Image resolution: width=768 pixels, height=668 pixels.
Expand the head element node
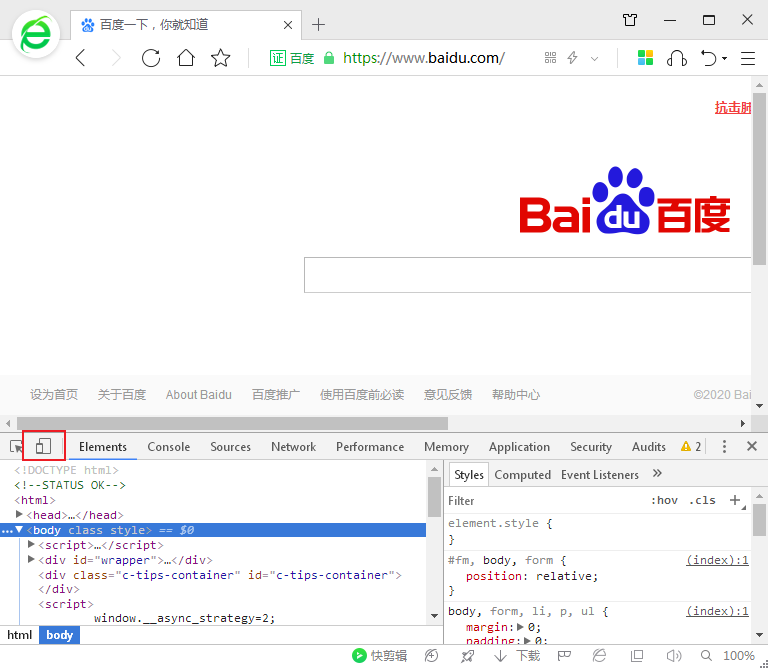19,514
